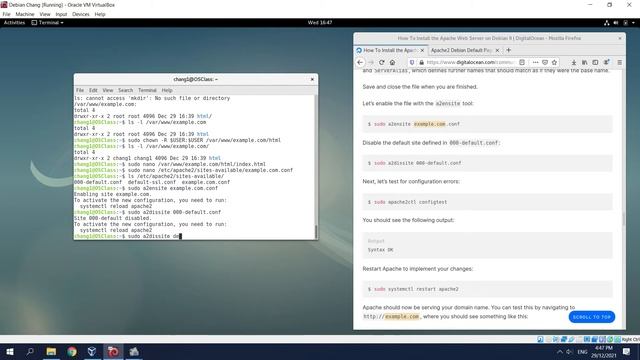Viewport: 640px width, 360px height.
Task: Click the Windows tray volume icon
Action: click(x=569, y=352)
